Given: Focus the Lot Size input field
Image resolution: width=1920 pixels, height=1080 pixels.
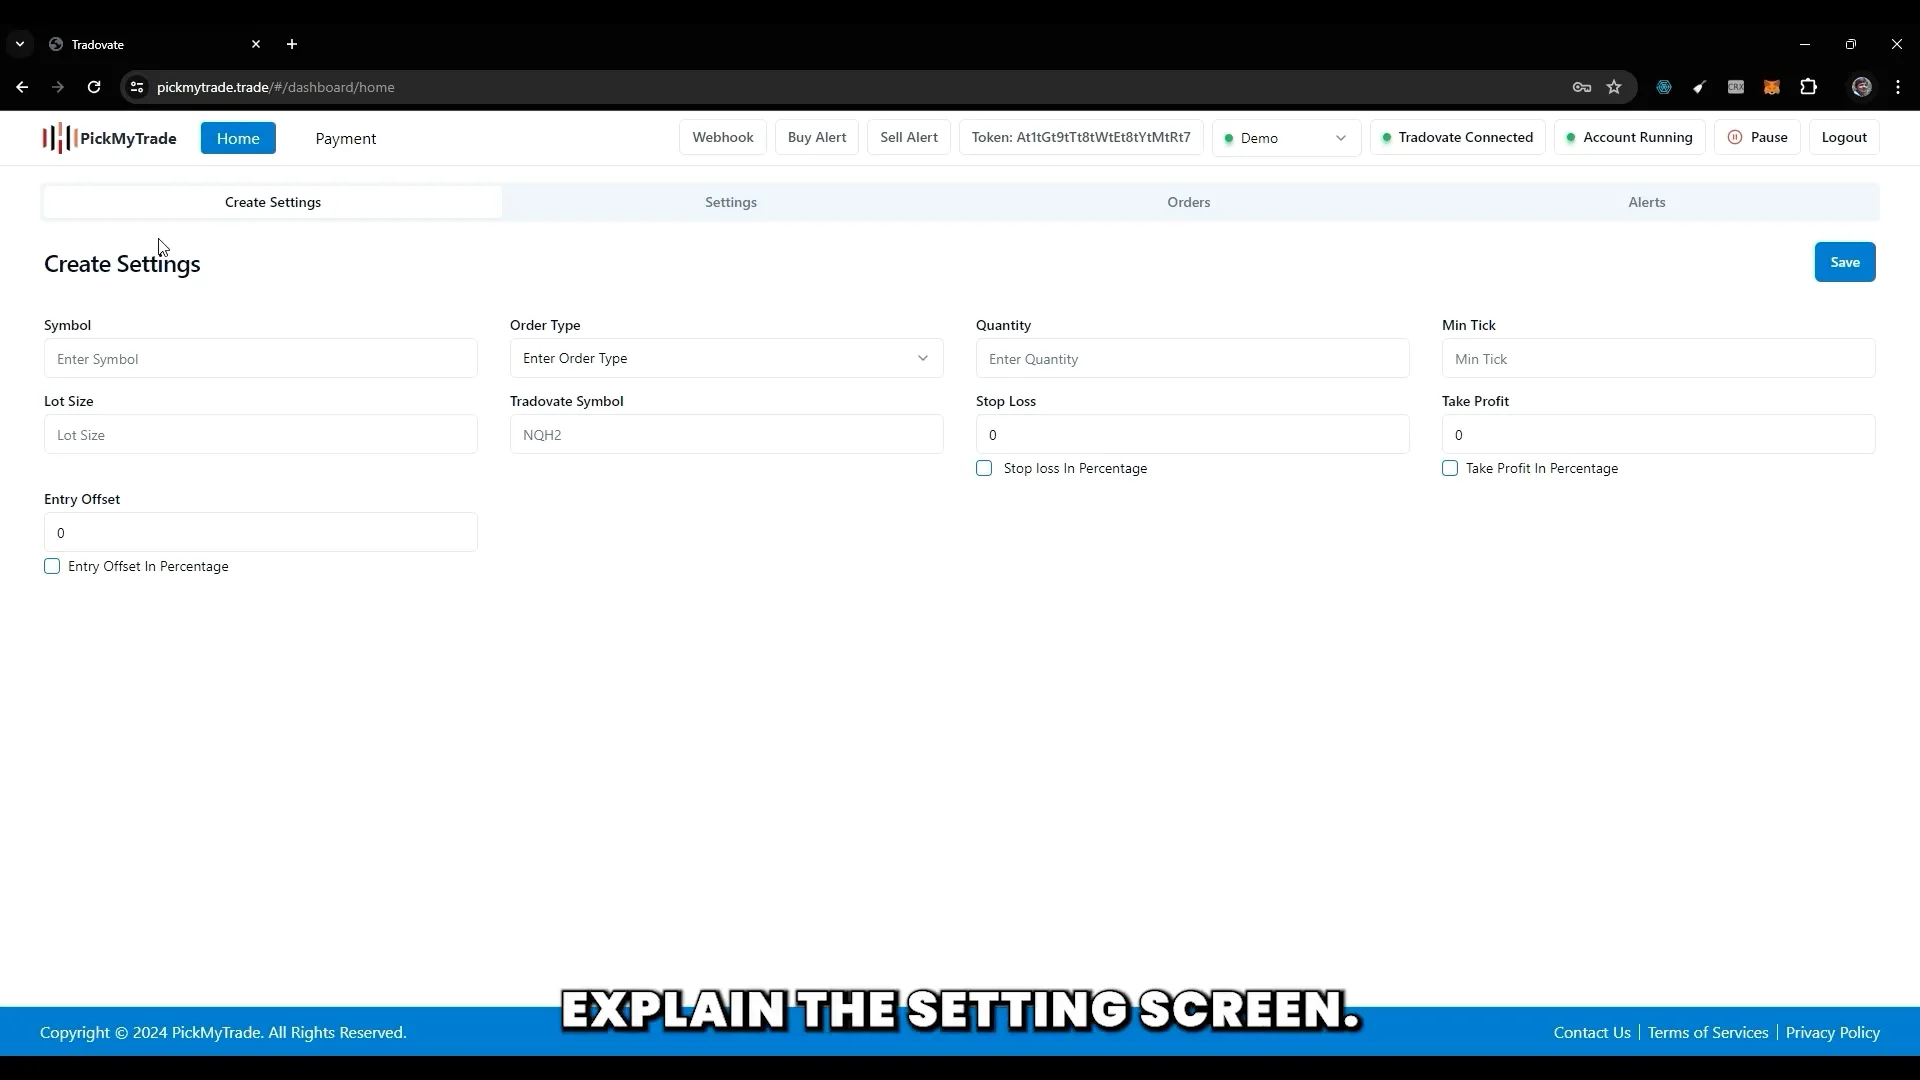Looking at the screenshot, I should pos(261,434).
